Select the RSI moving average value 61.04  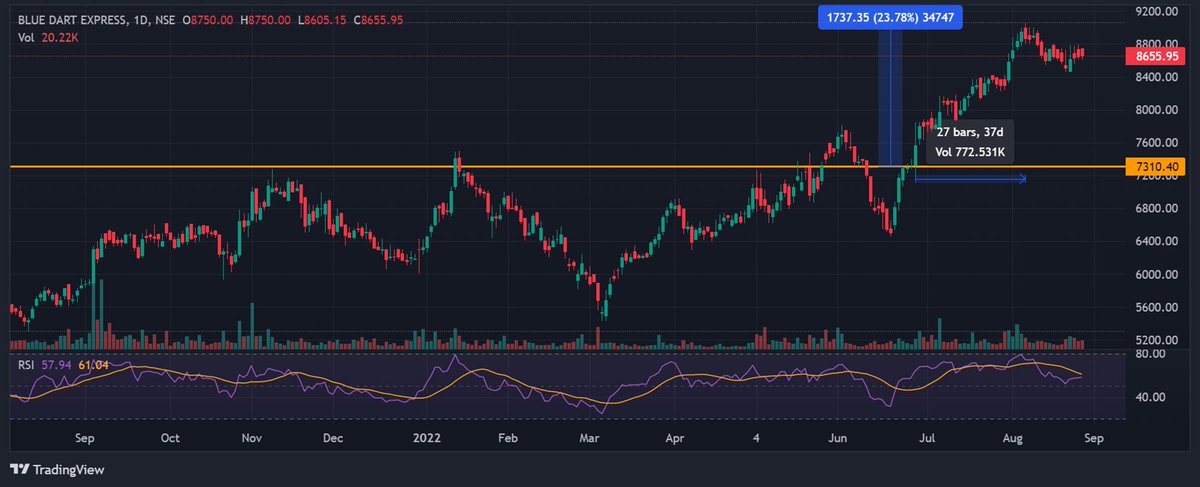click(x=92, y=364)
